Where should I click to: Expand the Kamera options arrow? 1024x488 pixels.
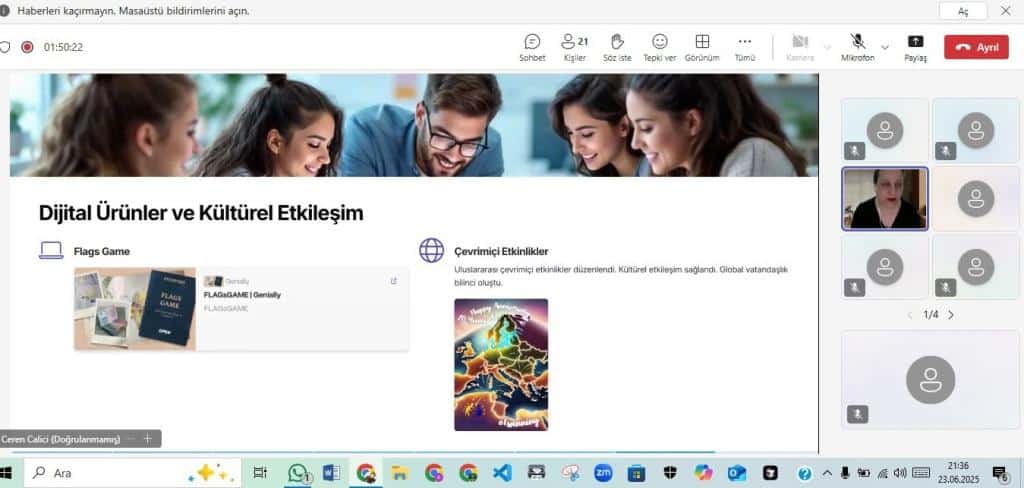click(827, 47)
